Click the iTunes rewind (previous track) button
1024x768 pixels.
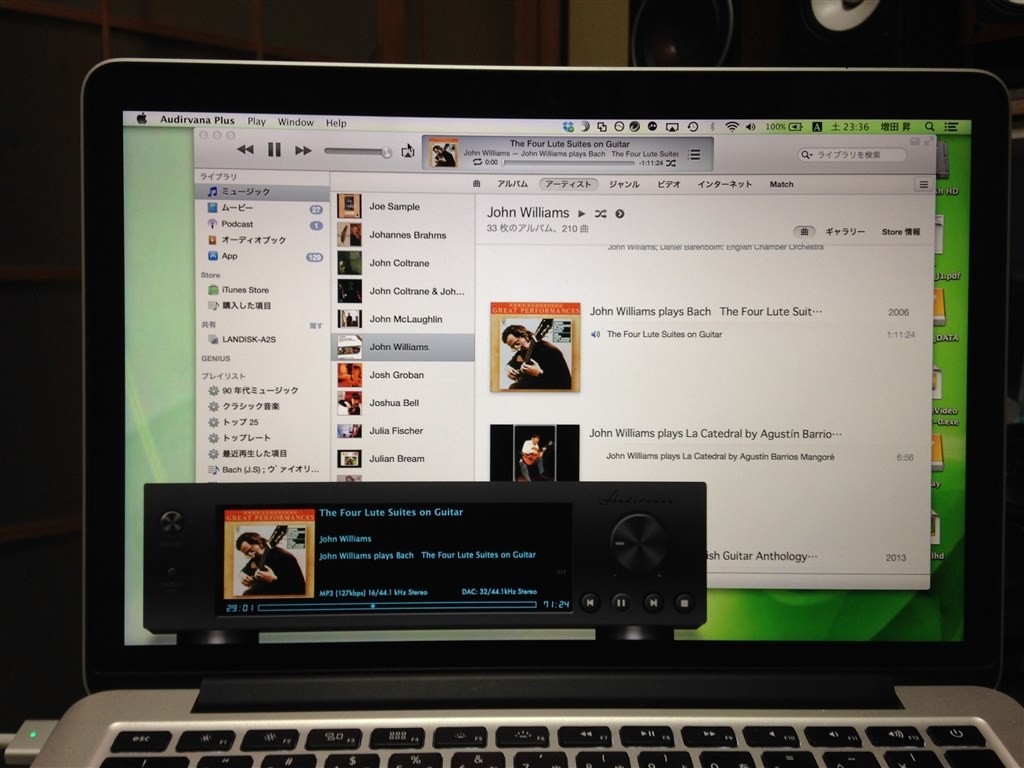point(246,150)
